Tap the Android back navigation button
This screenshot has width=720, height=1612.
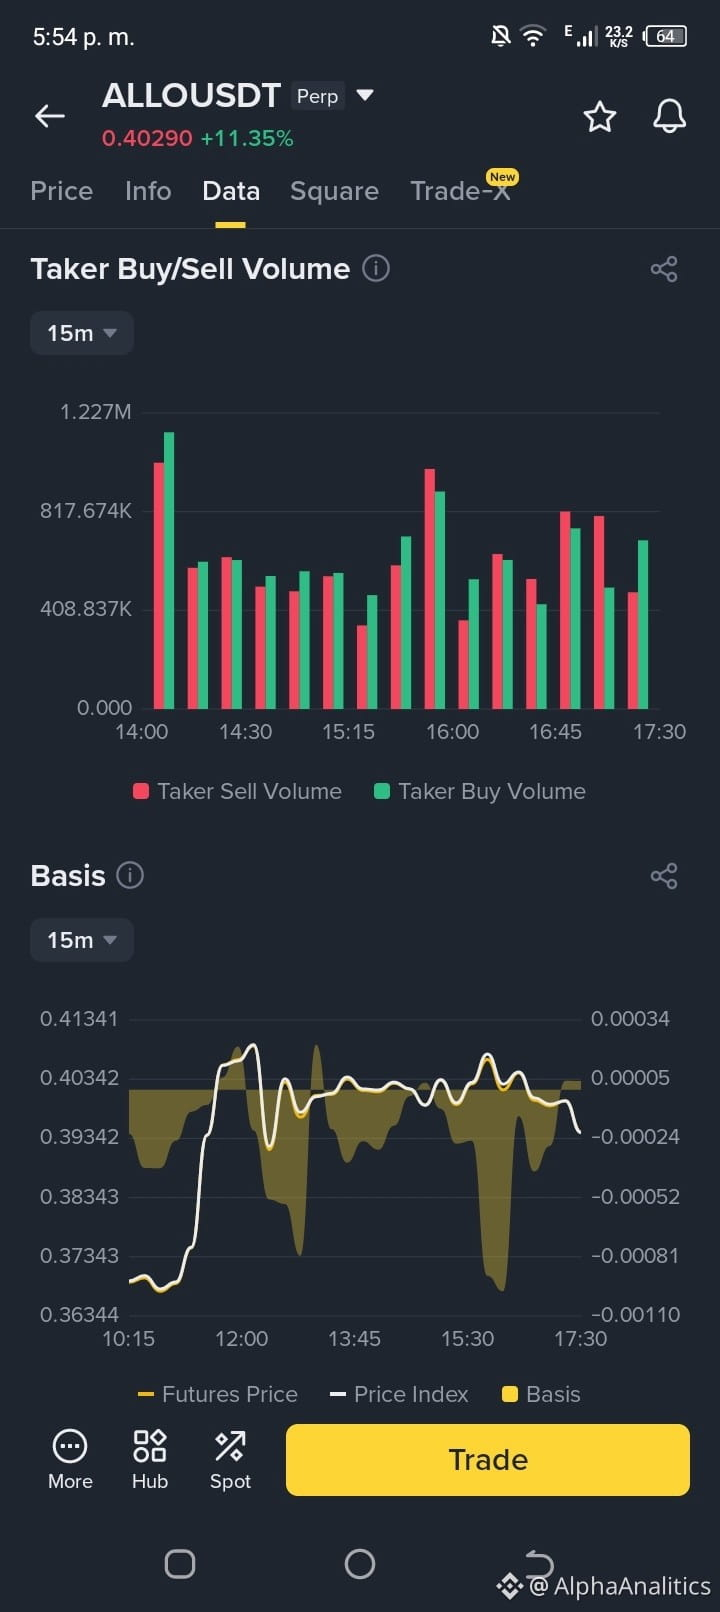[539, 1563]
